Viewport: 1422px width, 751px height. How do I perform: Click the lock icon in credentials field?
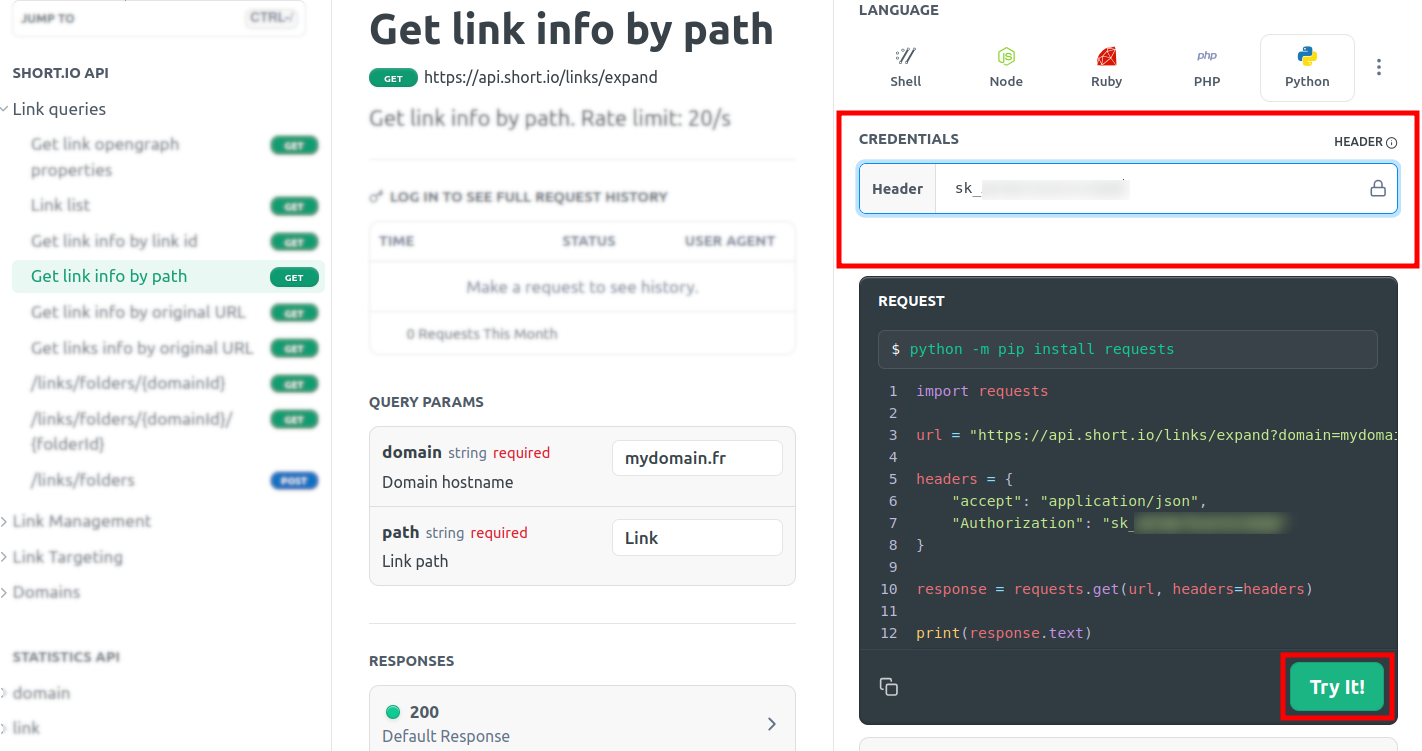coord(1377,189)
